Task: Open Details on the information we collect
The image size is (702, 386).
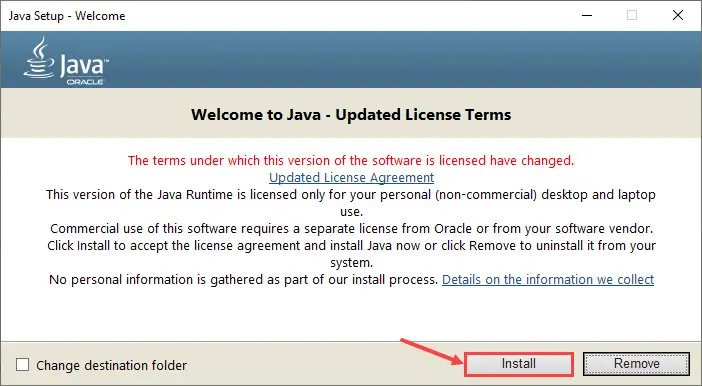Action: click(x=548, y=280)
